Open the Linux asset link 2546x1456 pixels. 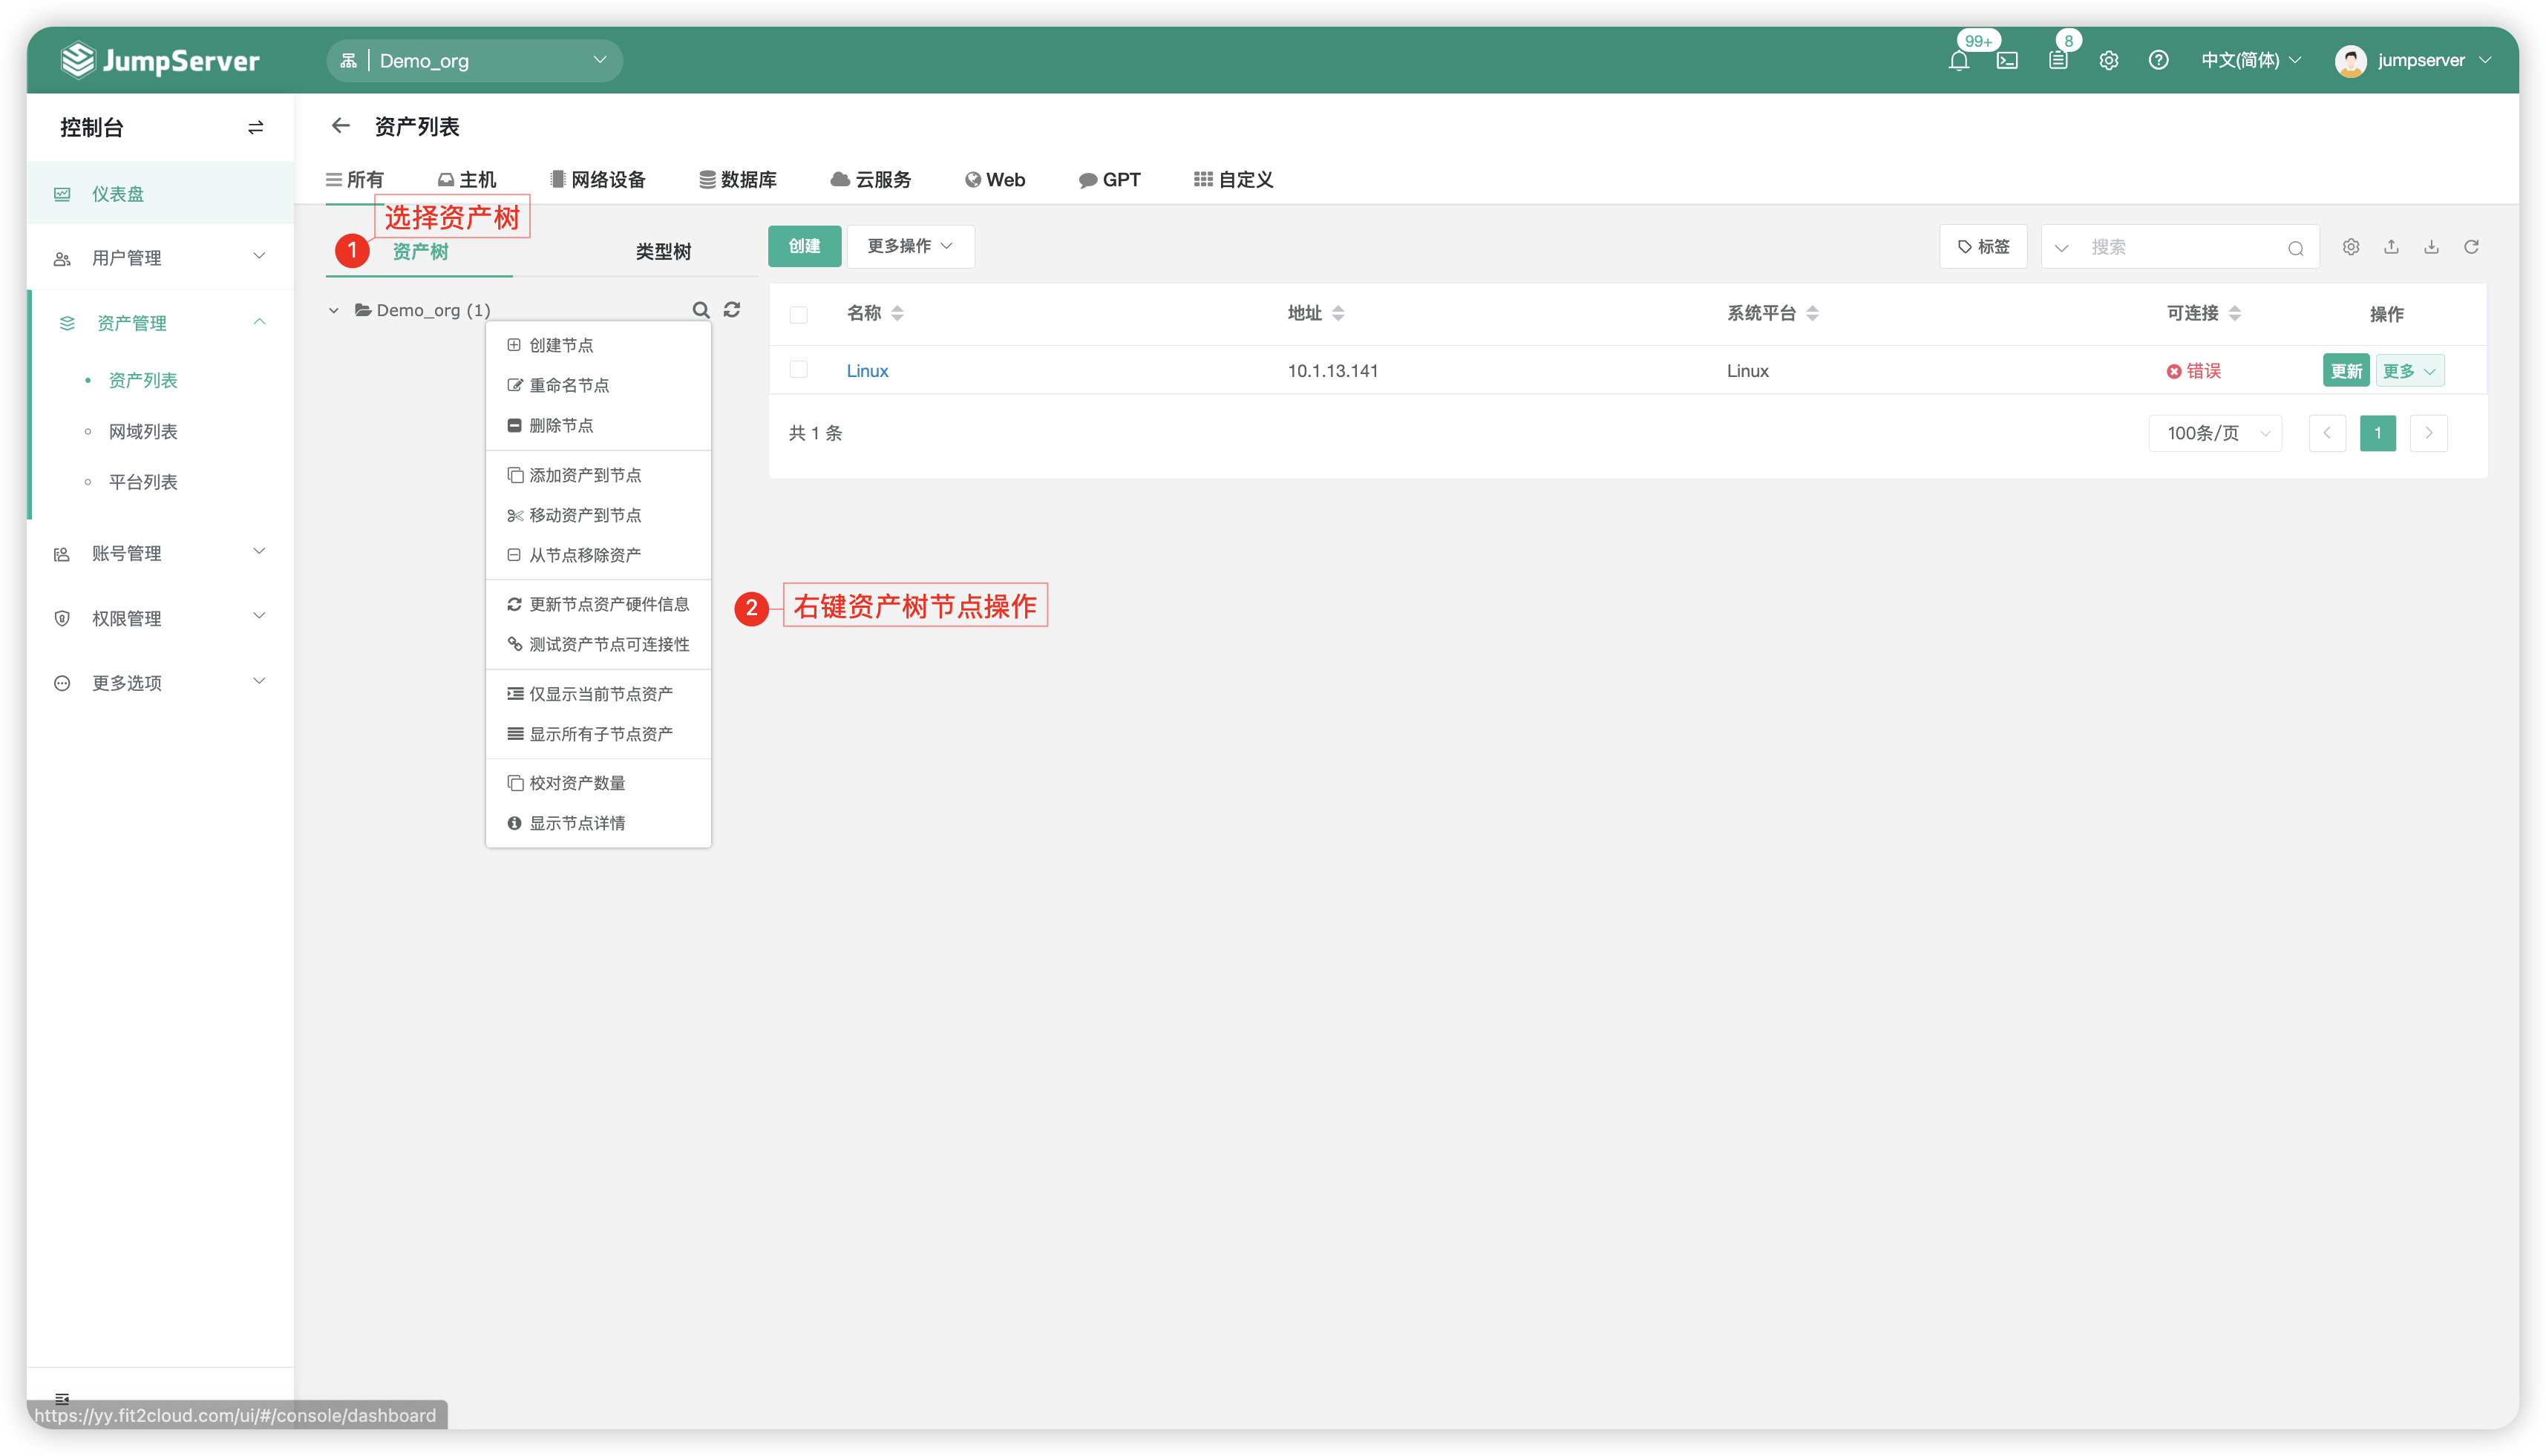867,371
